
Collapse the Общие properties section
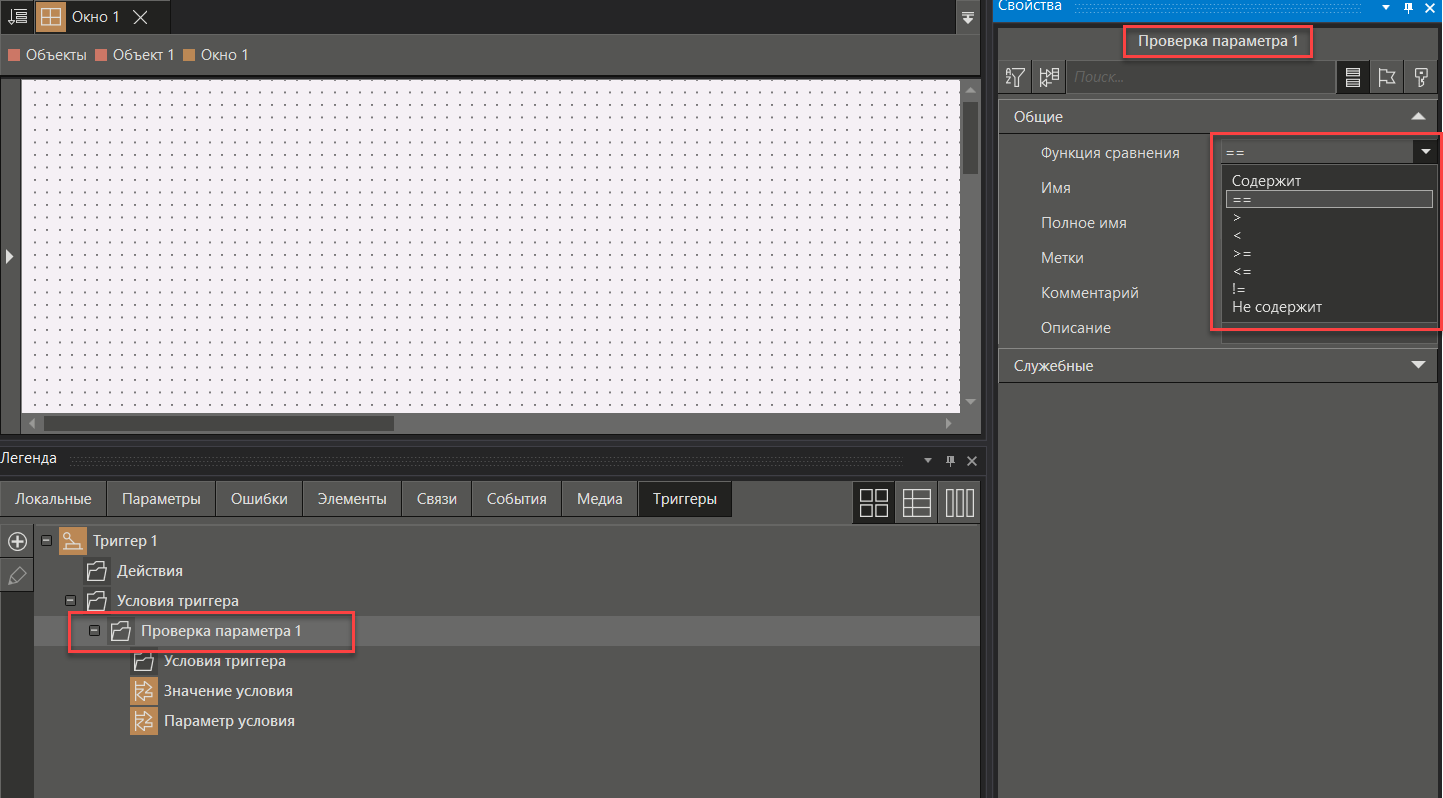pos(1417,117)
